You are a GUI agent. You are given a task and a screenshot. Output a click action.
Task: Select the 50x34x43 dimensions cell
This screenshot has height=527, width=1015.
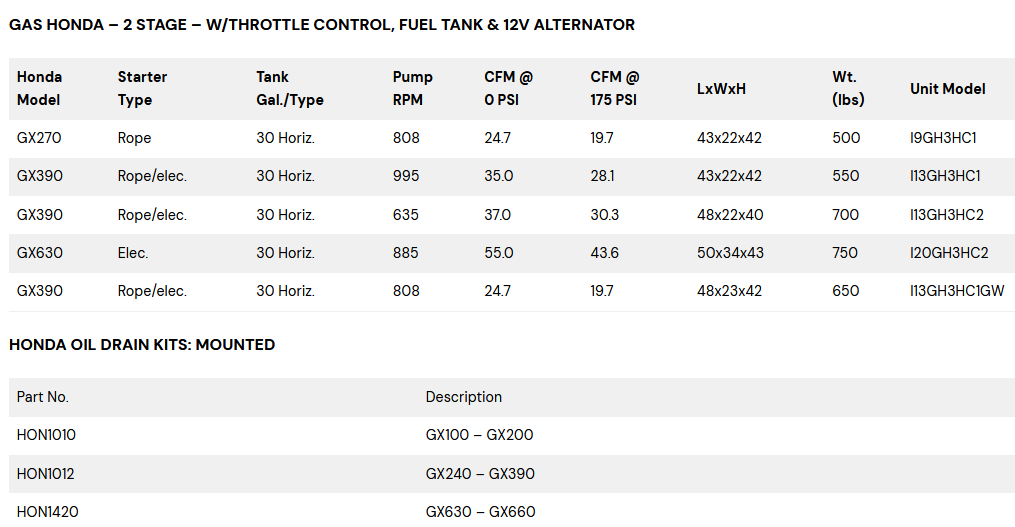click(730, 253)
